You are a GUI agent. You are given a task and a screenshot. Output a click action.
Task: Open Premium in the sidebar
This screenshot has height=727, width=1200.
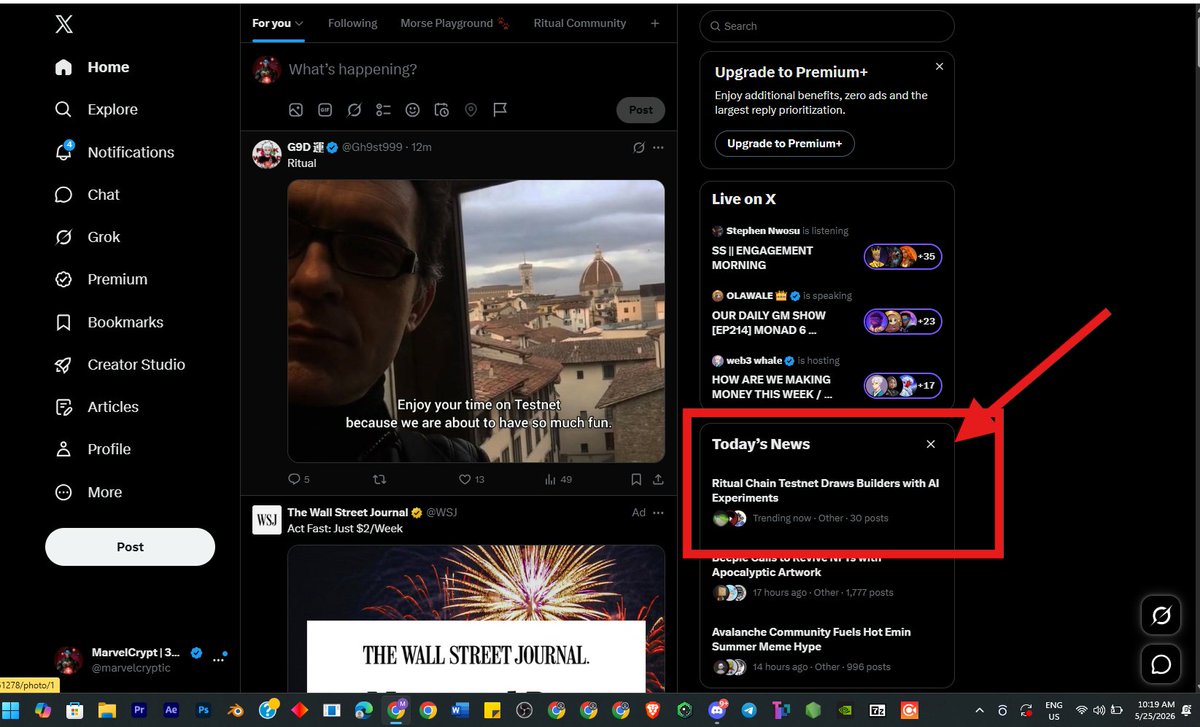[x=102, y=280]
